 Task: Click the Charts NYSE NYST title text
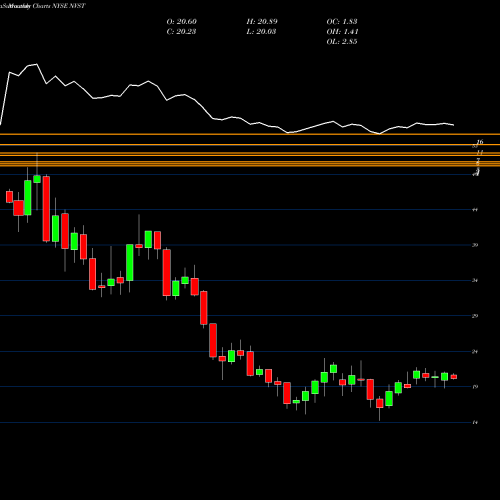click(59, 6)
